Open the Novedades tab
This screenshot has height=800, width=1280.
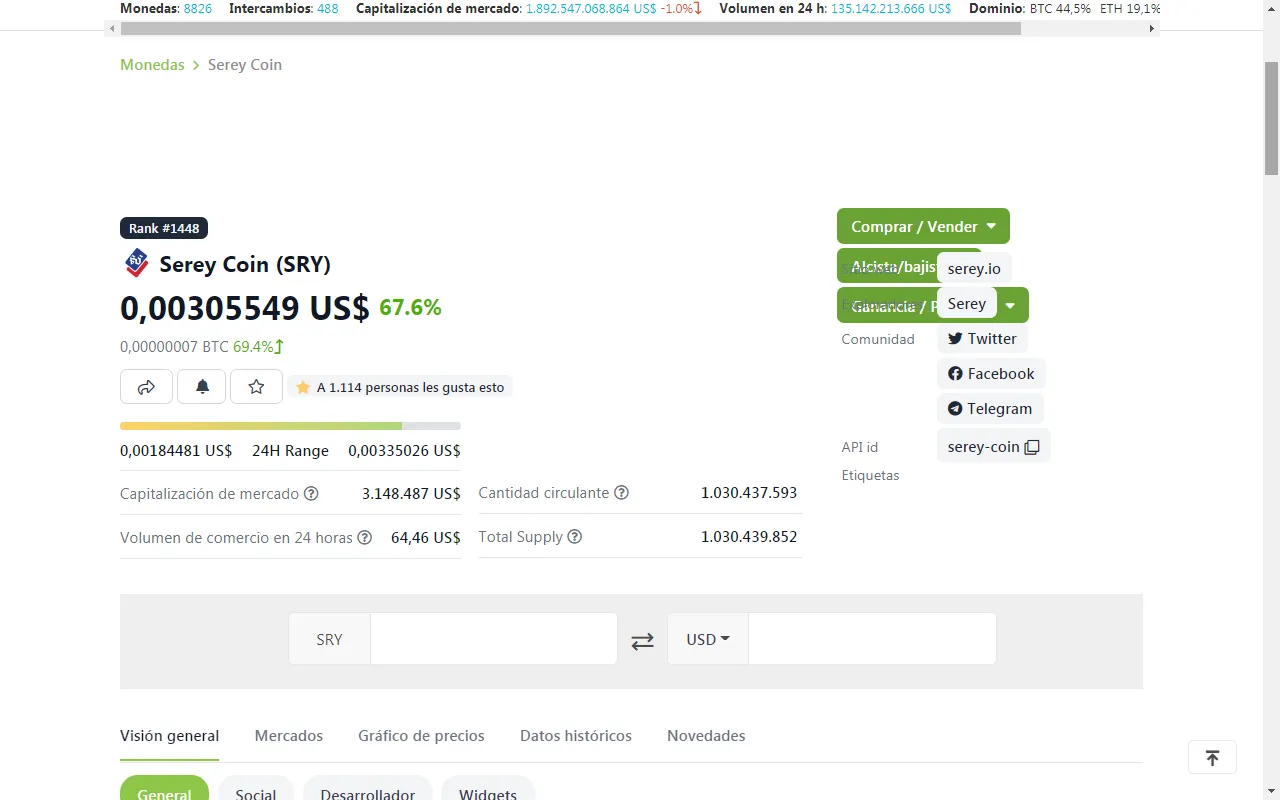point(706,736)
